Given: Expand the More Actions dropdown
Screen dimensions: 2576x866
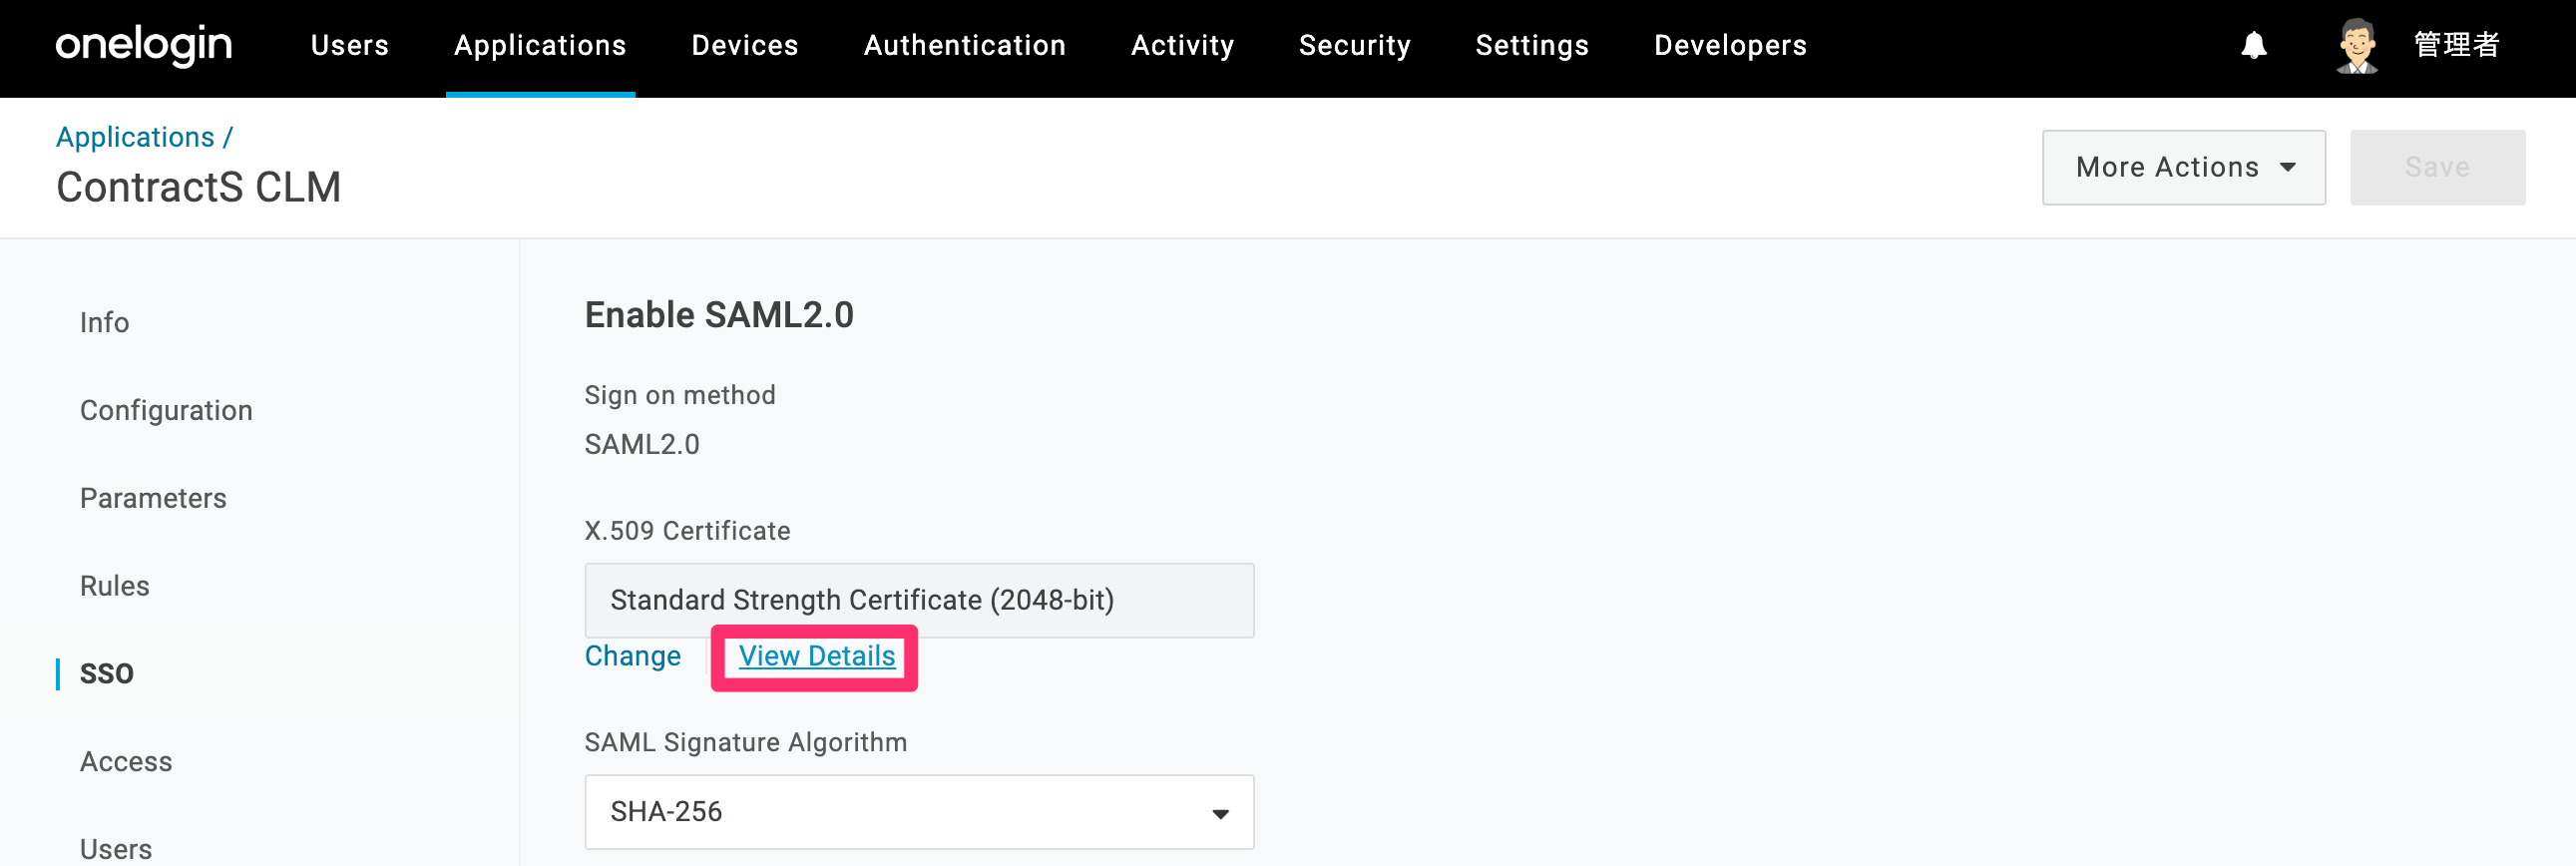Looking at the screenshot, I should tap(2183, 167).
